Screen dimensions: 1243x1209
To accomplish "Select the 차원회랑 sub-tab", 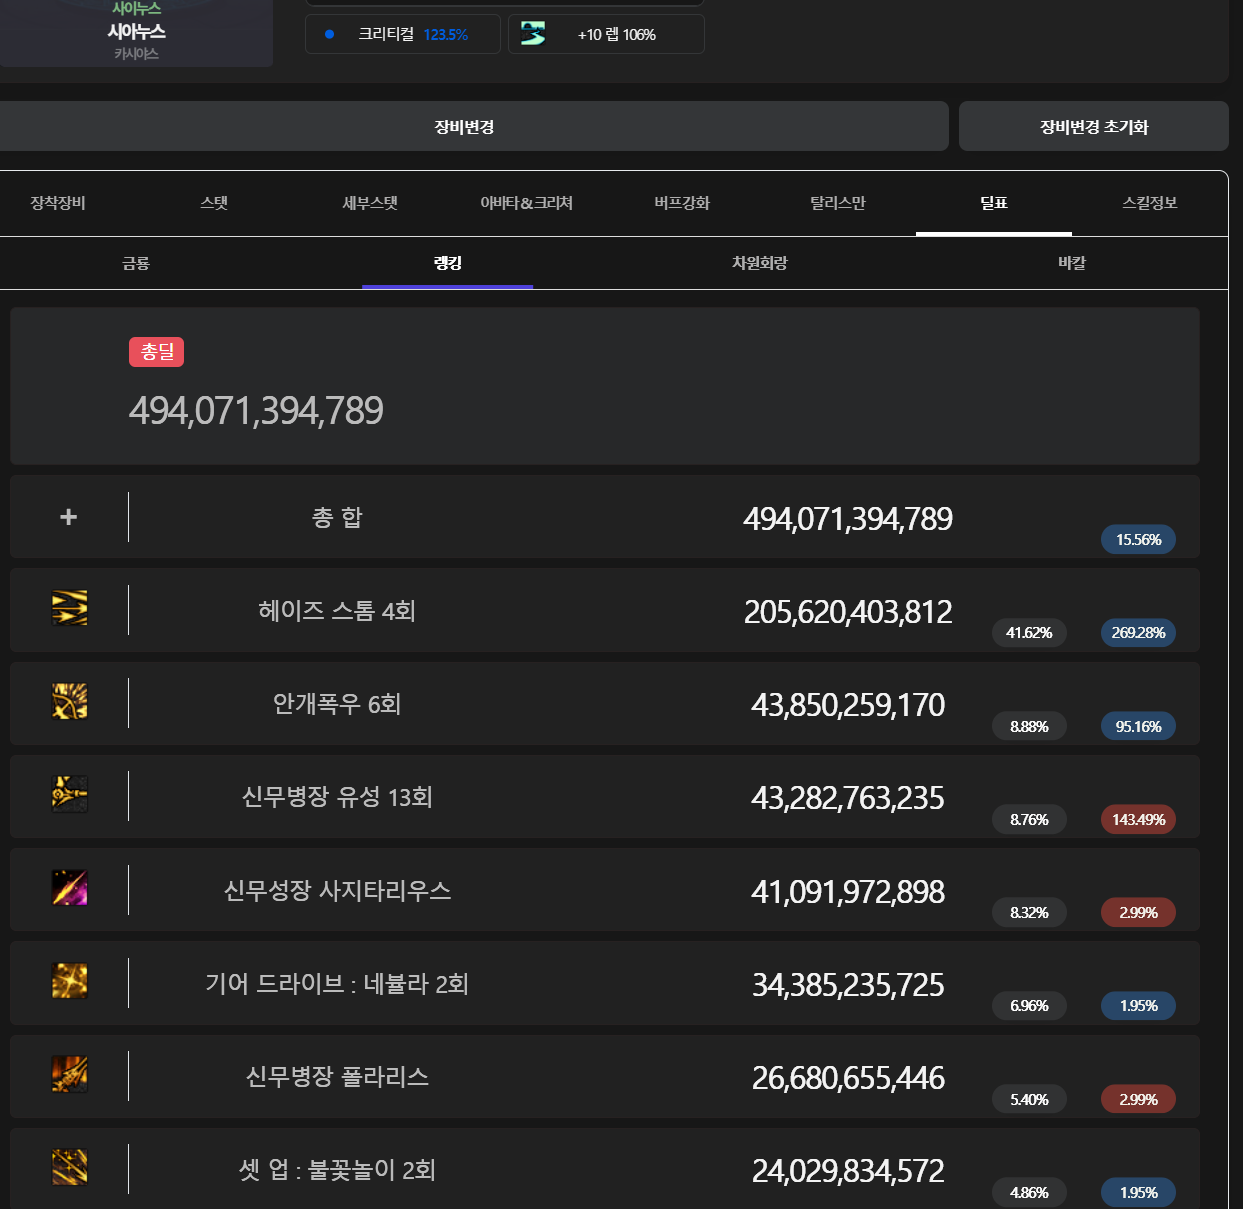I will pos(759,263).
